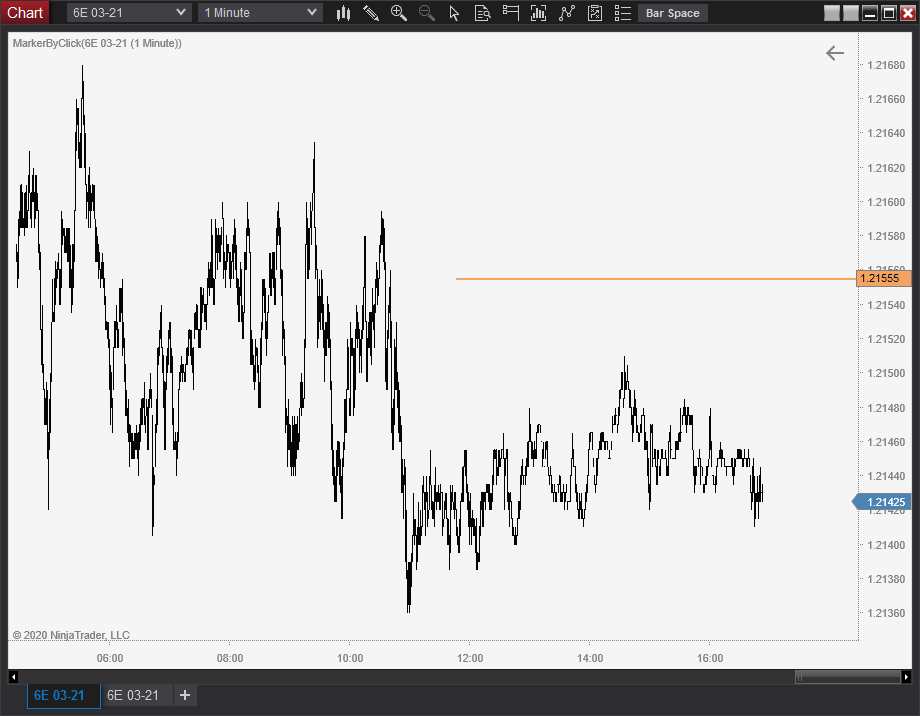
Task: Select the cursor pointer tool
Action: pyautogui.click(x=454, y=13)
